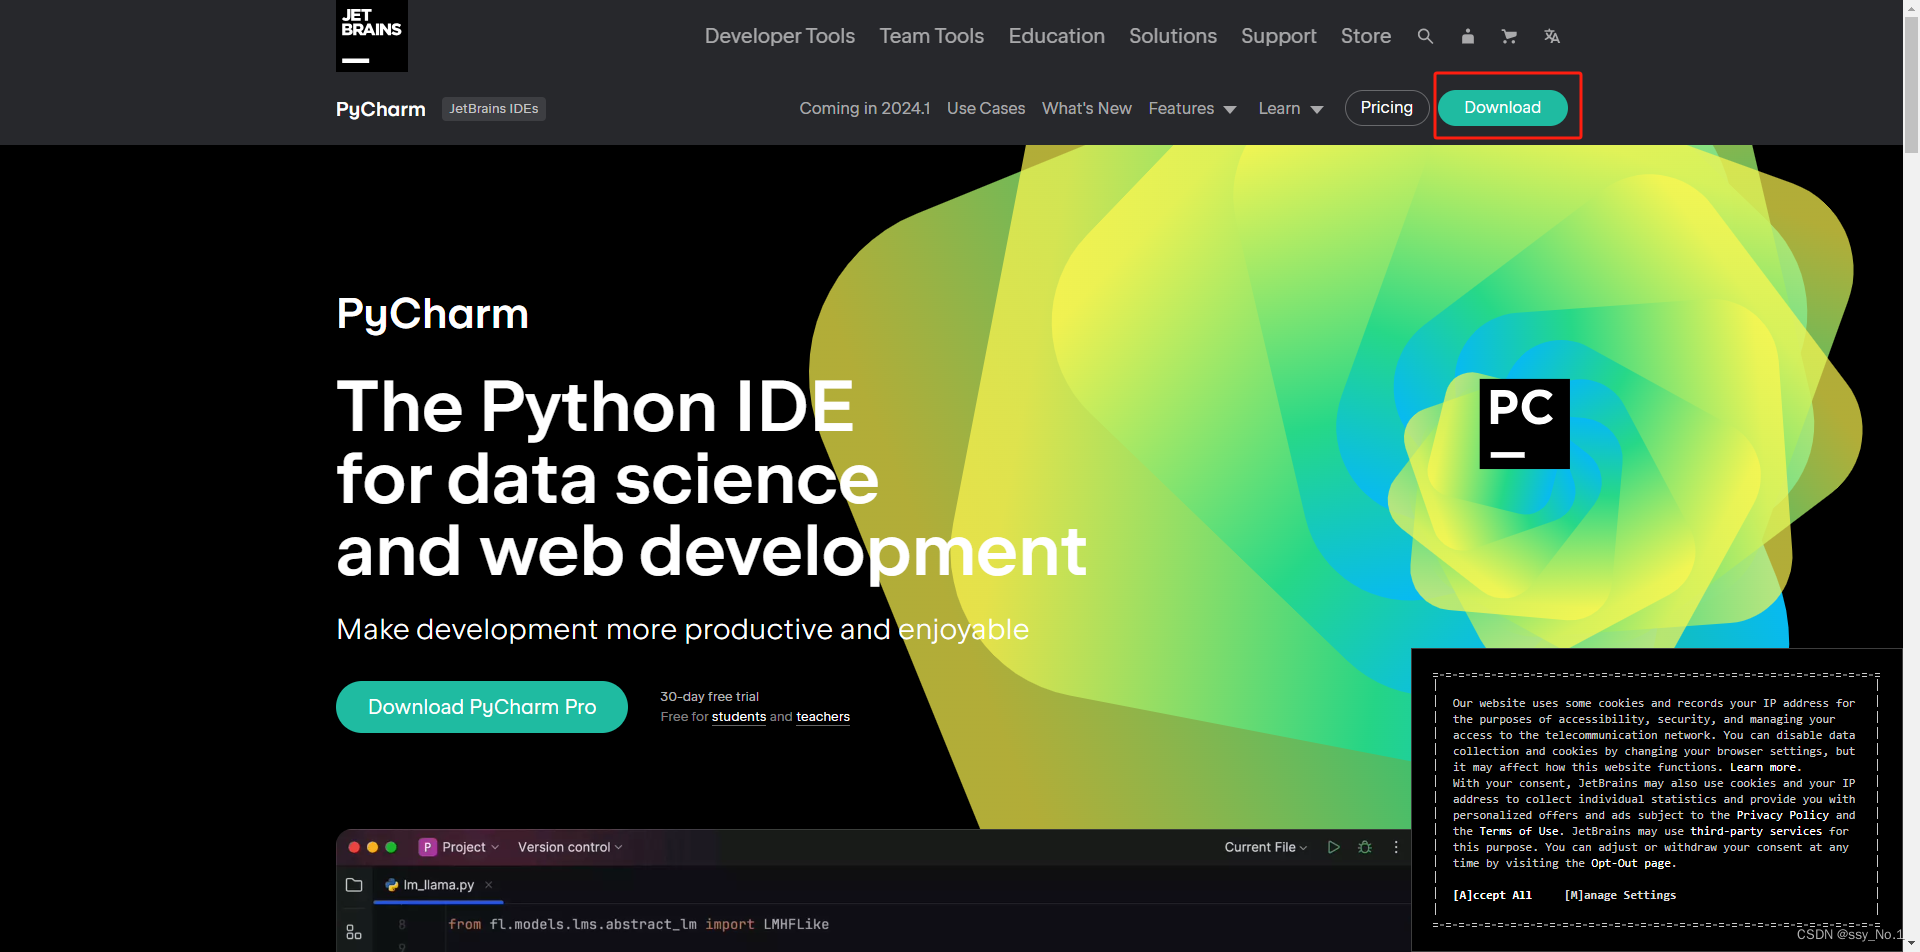Open the account profile icon
Screen dimensions: 1920x952
pyautogui.click(x=1467, y=36)
